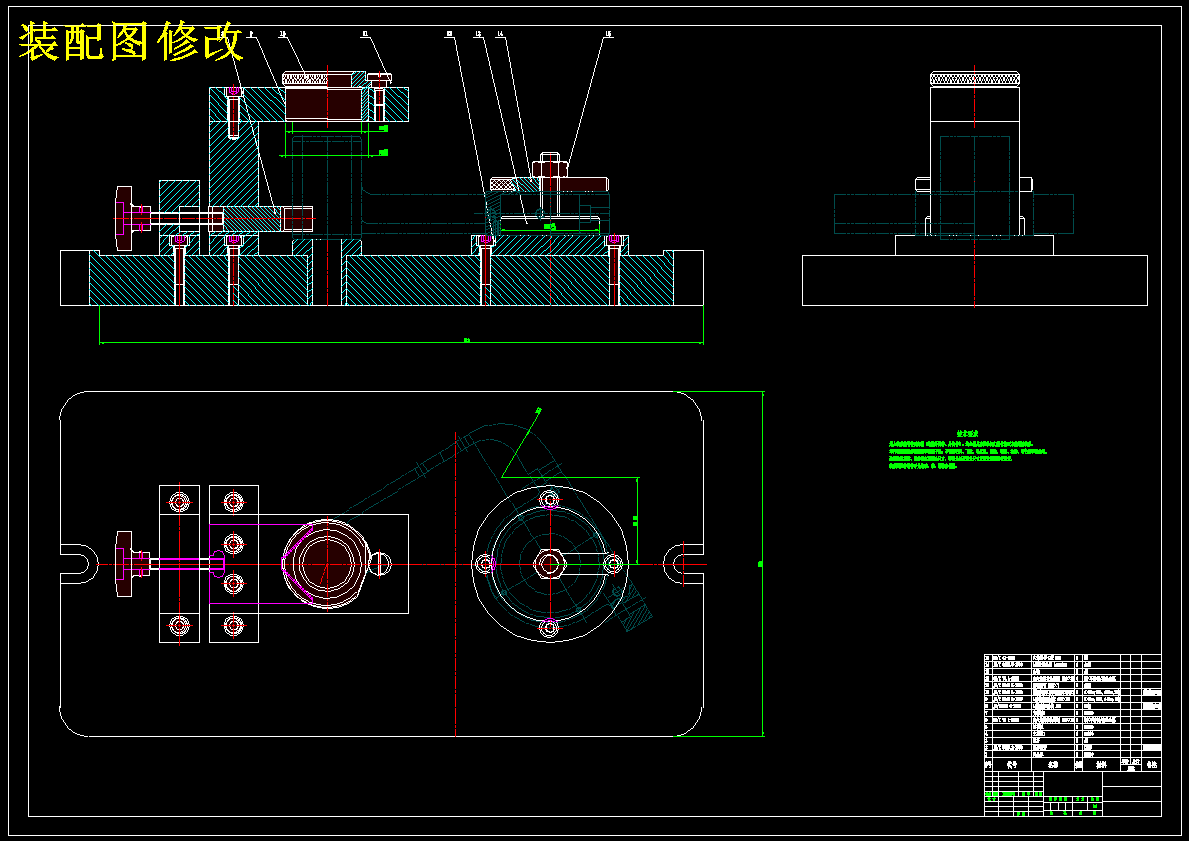1189x841 pixels.
Task: Click the parts list table in title block
Action: click(x=1072, y=712)
